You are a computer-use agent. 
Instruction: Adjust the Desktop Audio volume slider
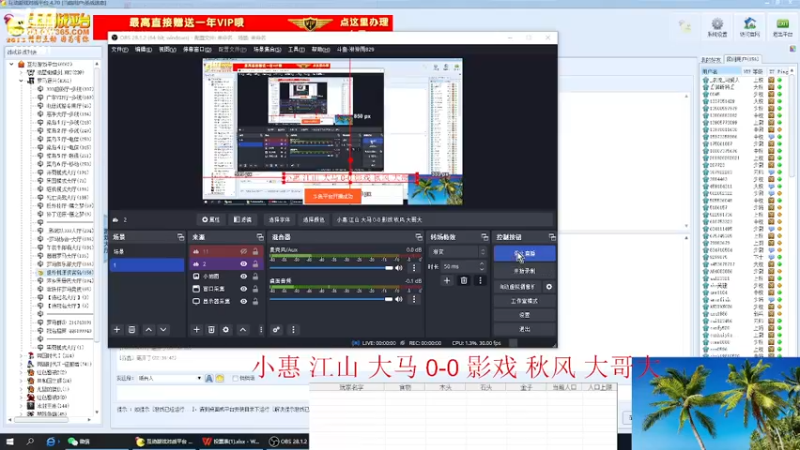click(x=332, y=299)
